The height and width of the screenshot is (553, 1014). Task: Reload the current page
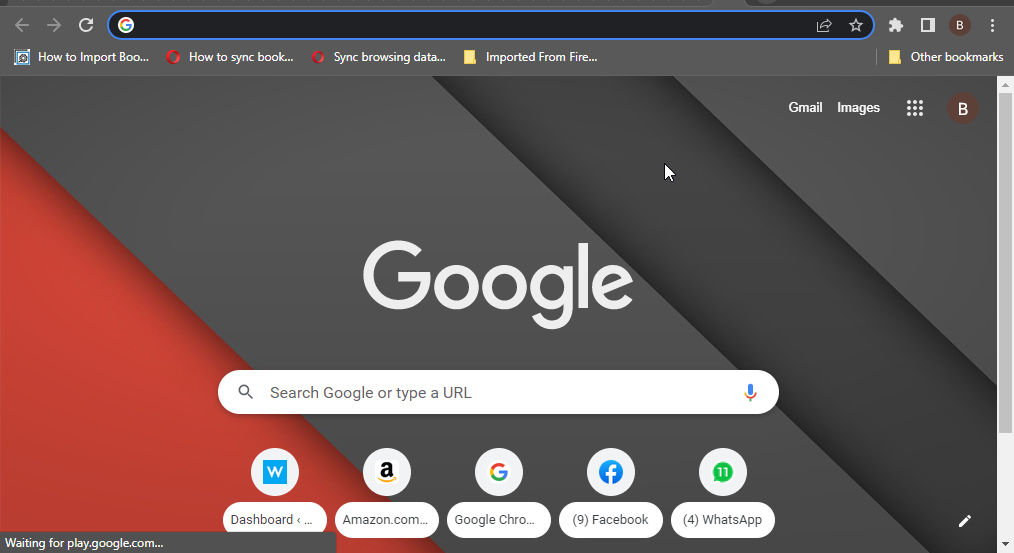(x=86, y=25)
